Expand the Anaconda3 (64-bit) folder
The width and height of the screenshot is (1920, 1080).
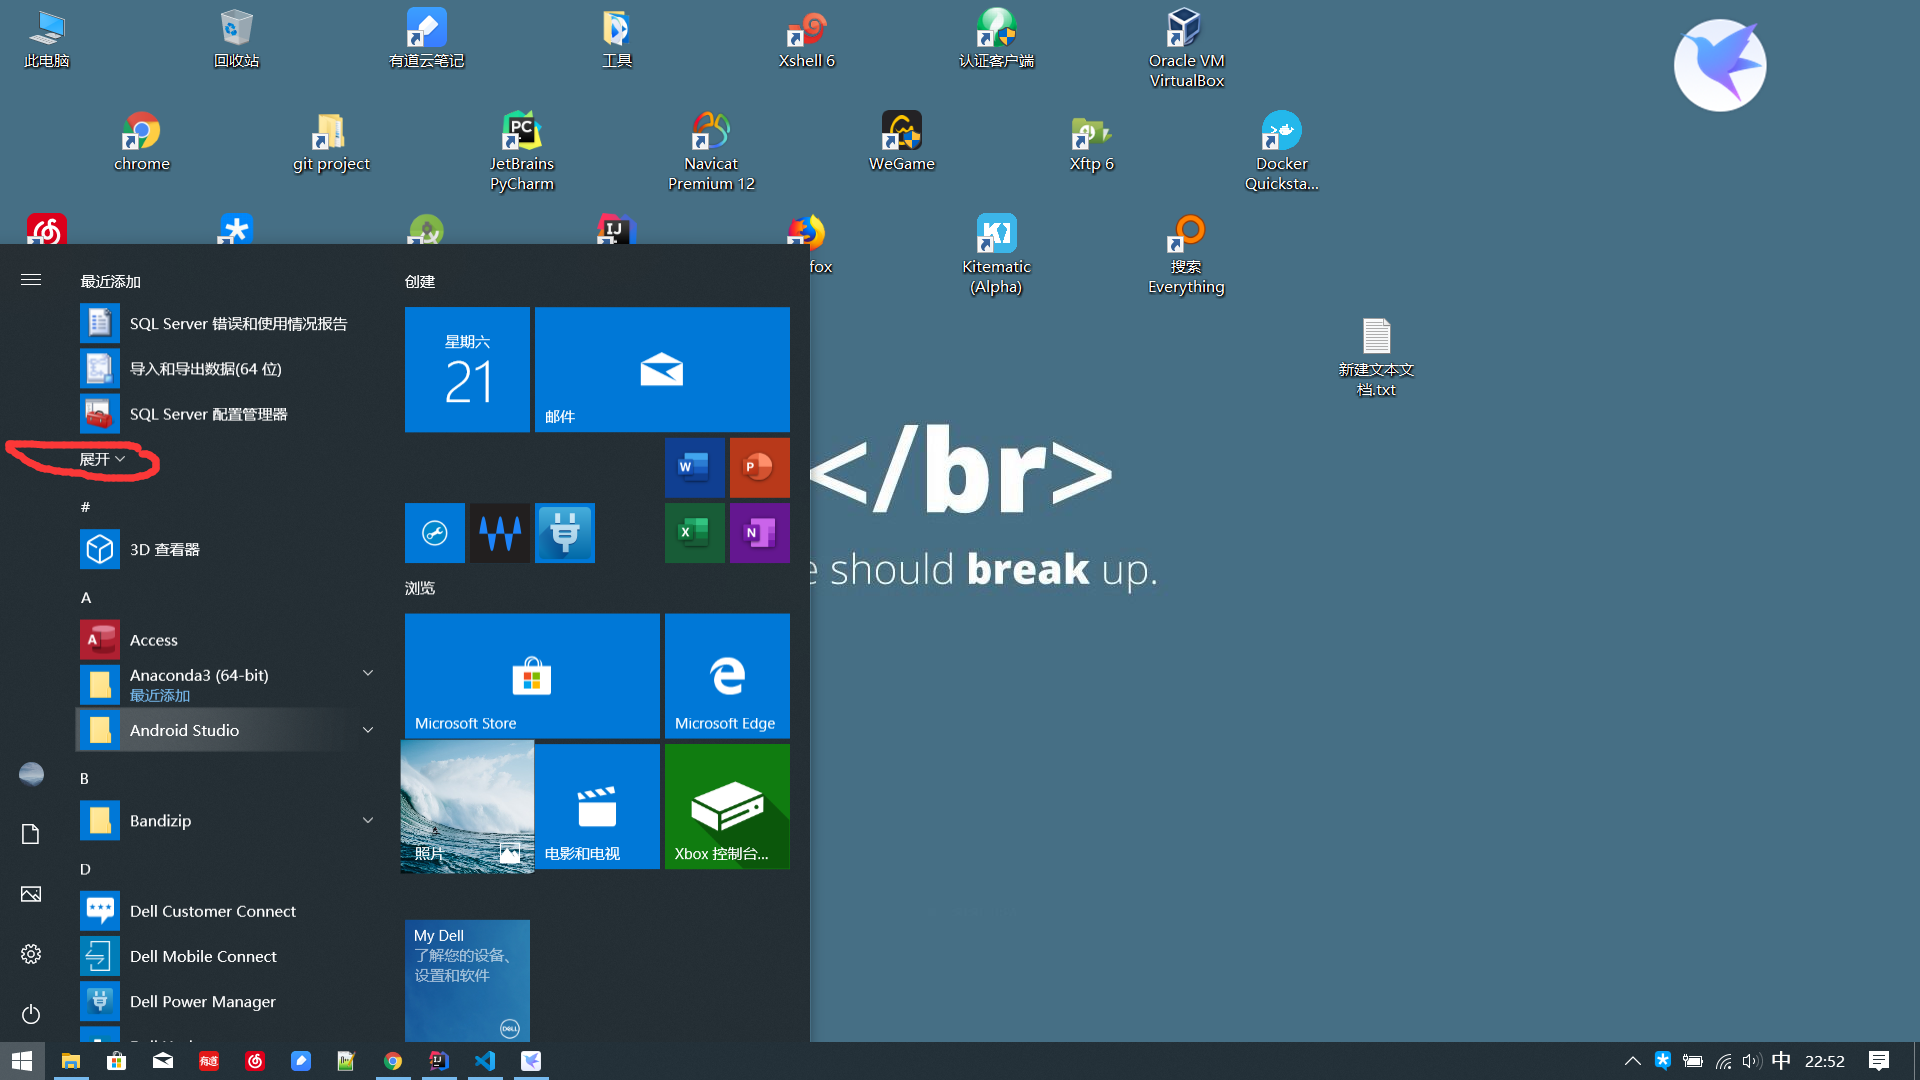[368, 674]
